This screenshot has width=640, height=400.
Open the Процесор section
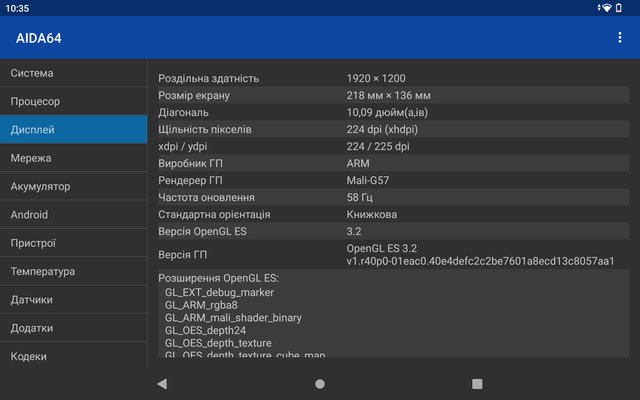tap(73, 101)
